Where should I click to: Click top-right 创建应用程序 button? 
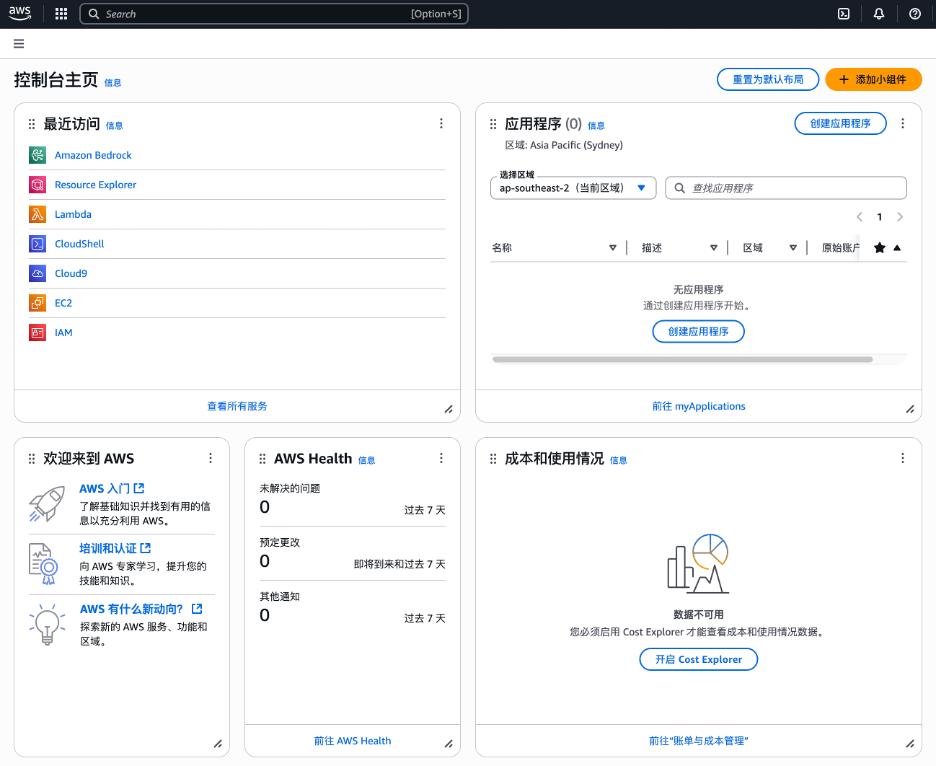coord(840,124)
